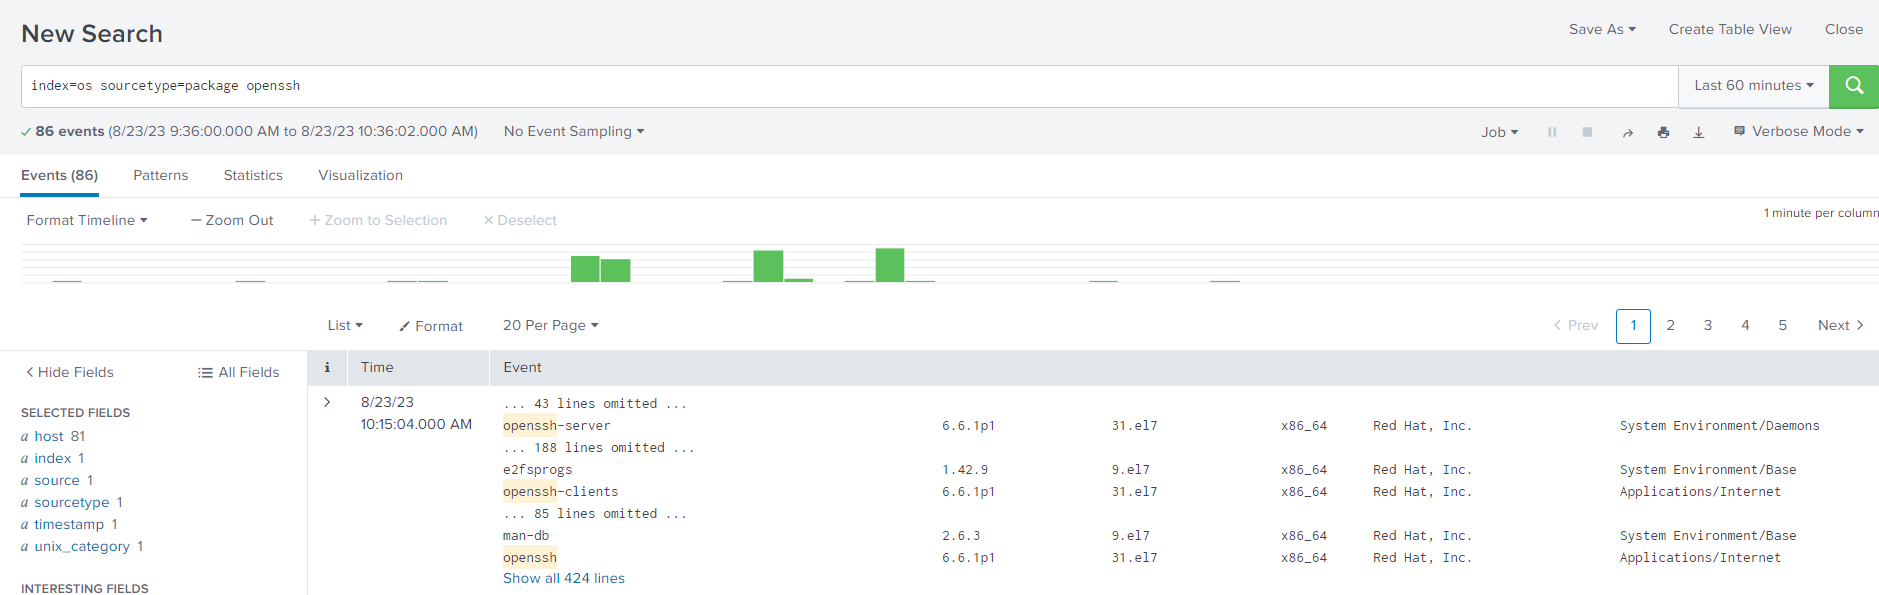Select the host field in sidebar
Screen dimensions: 1879x595
pyautogui.click(x=49, y=437)
